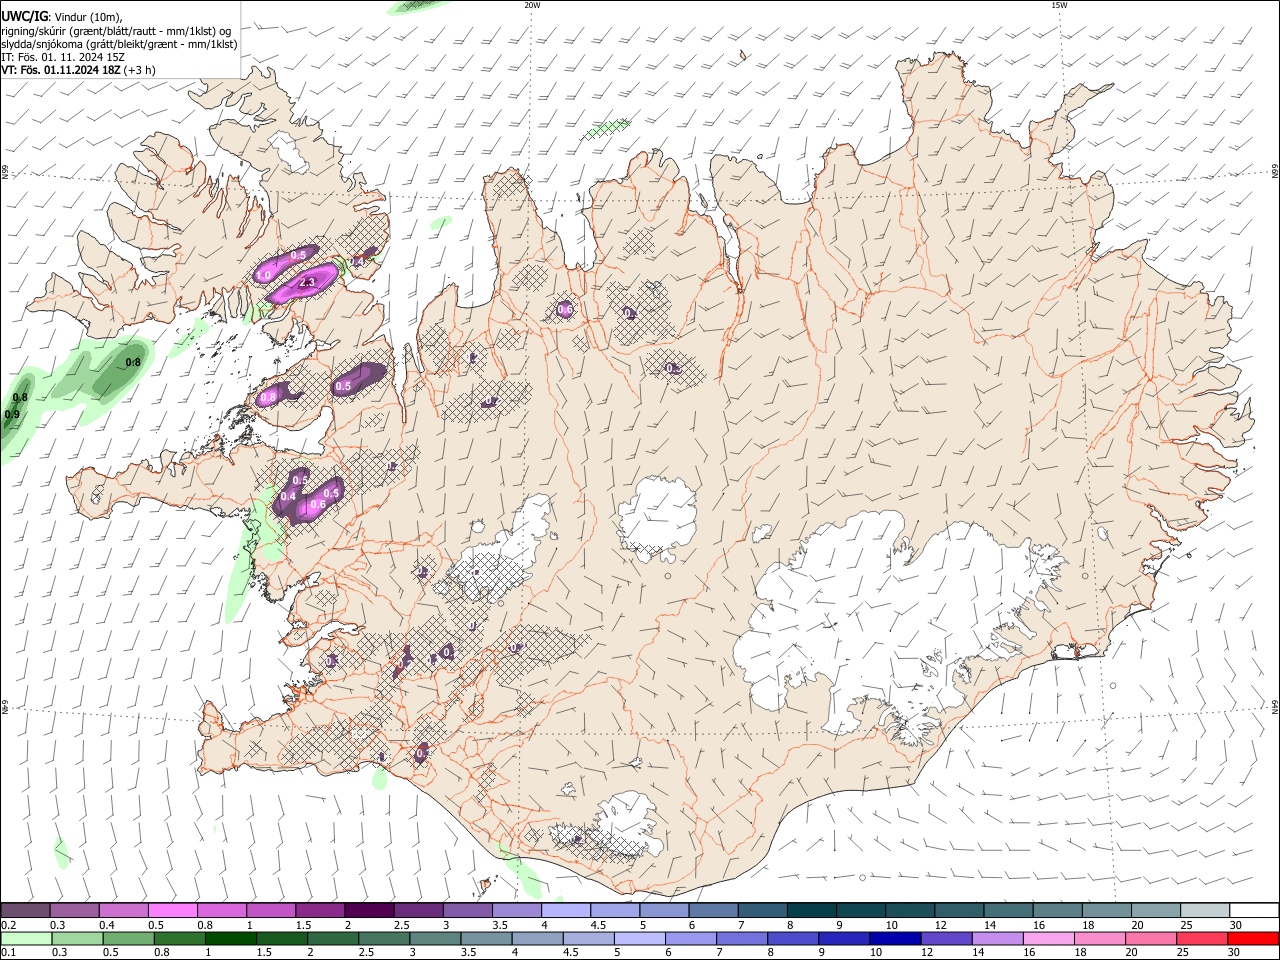Viewport: 1280px width, 960px height.
Task: Click the dark purple swatch between 2 and 2.5
Action: pyautogui.click(x=369, y=911)
